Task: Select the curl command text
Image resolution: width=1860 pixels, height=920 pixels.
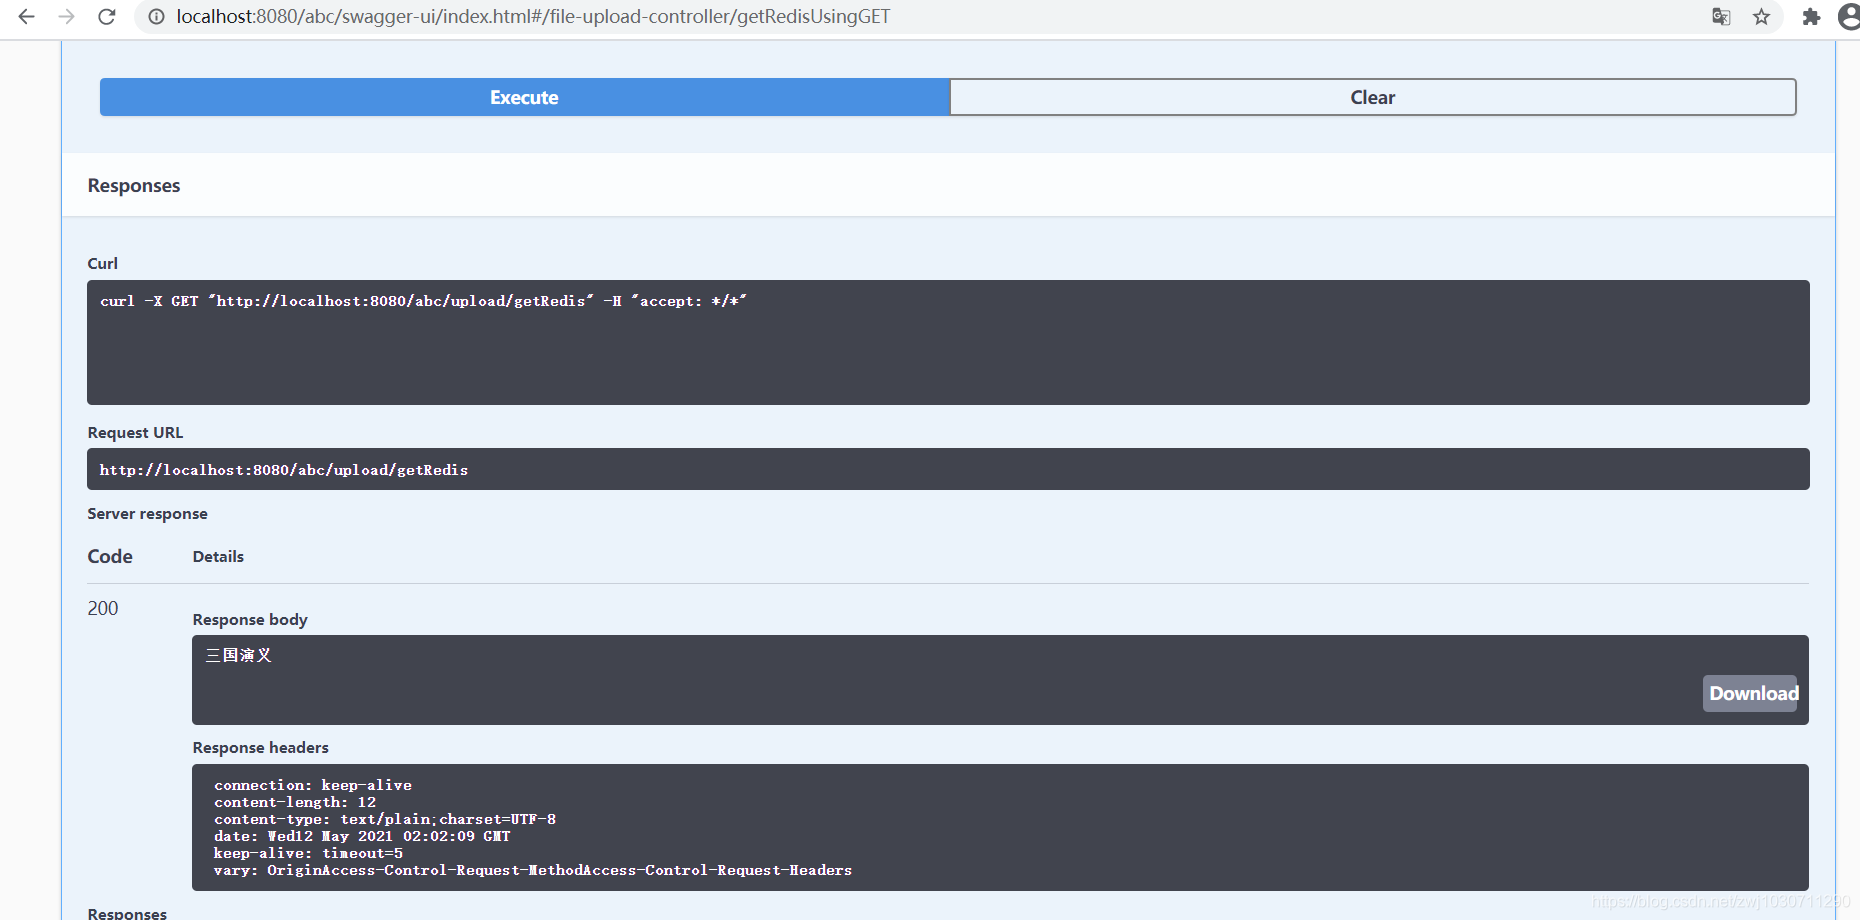Action: click(423, 300)
